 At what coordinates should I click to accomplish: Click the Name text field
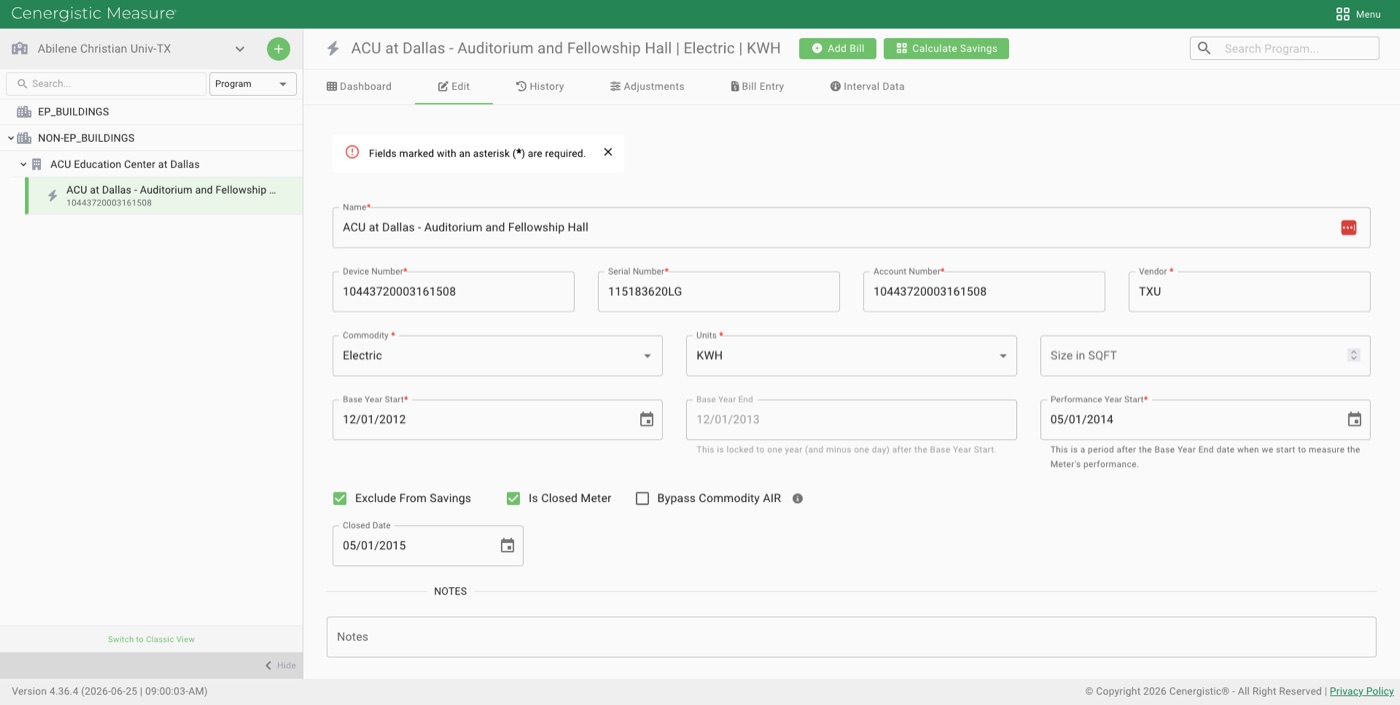point(851,227)
